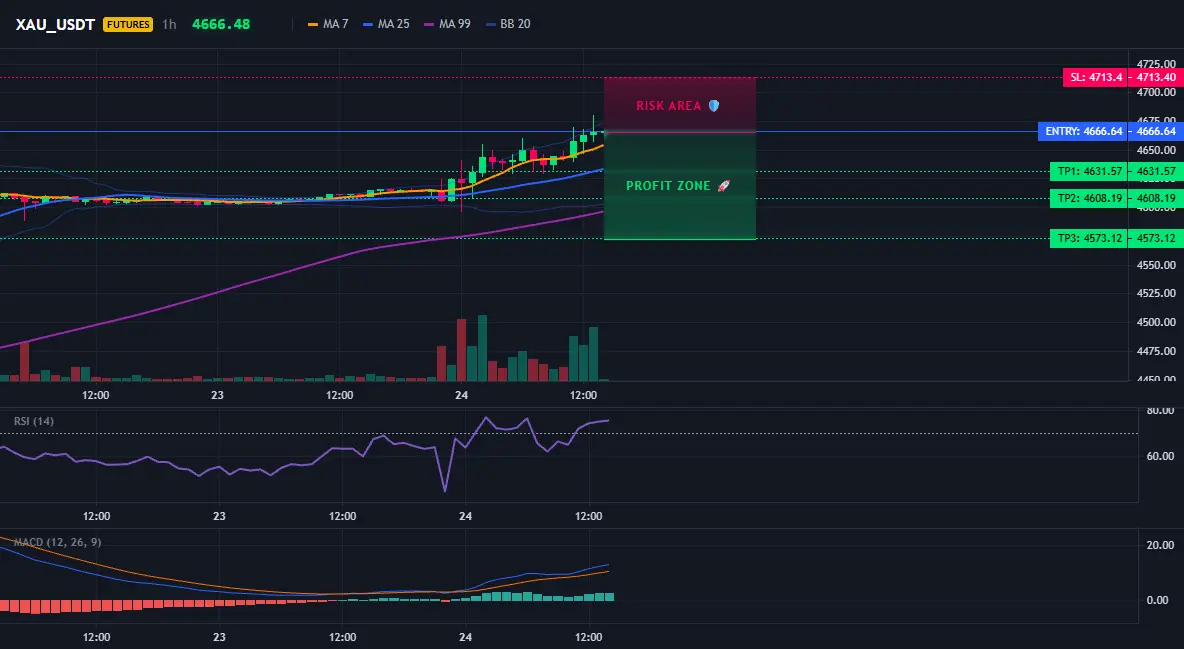
Task: Click the latest RSI line endpoint
Action: (608, 420)
